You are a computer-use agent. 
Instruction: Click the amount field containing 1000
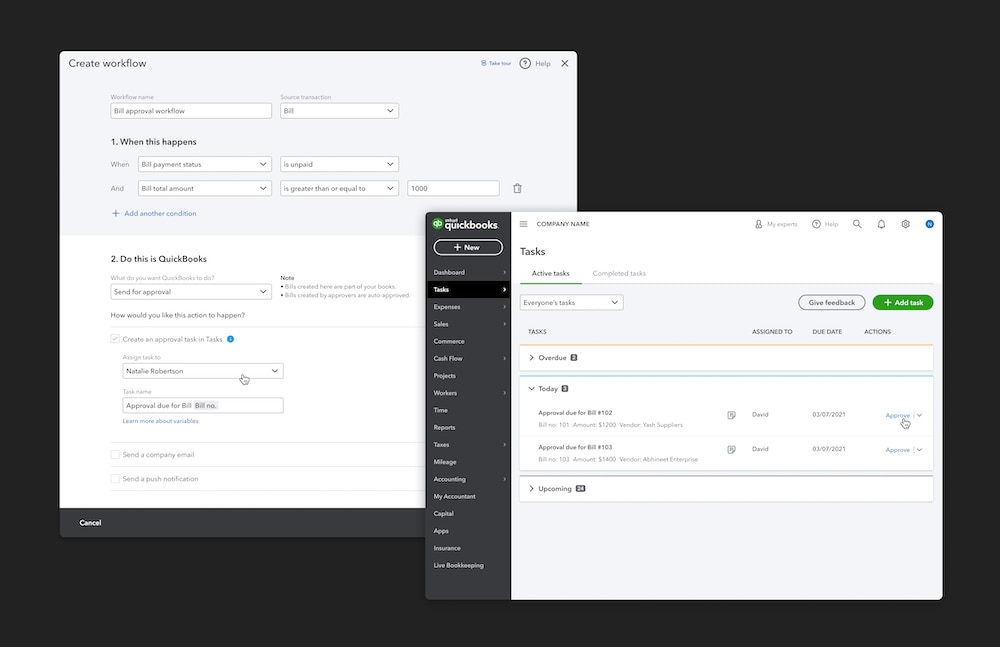pyautogui.click(x=453, y=188)
